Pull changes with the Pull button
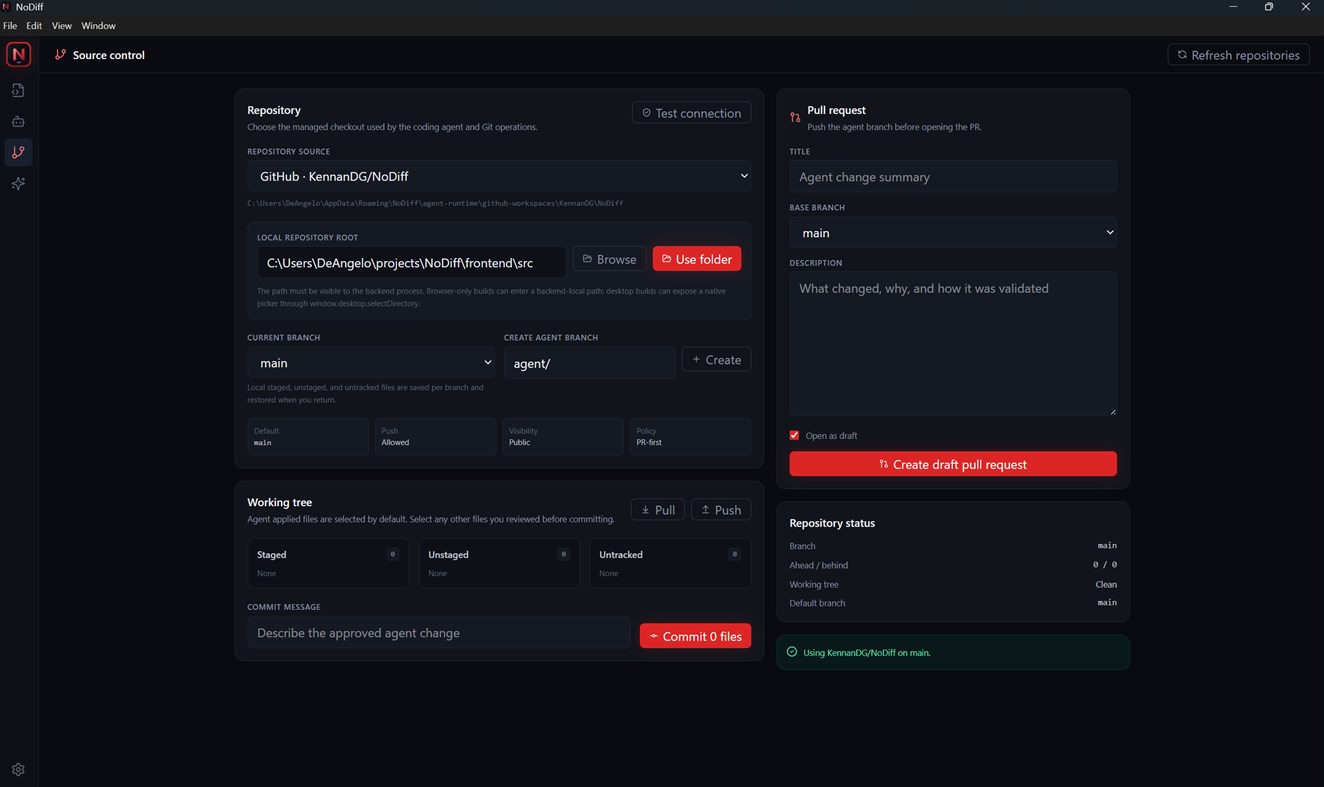Viewport: 1324px width, 787px height. (657, 510)
